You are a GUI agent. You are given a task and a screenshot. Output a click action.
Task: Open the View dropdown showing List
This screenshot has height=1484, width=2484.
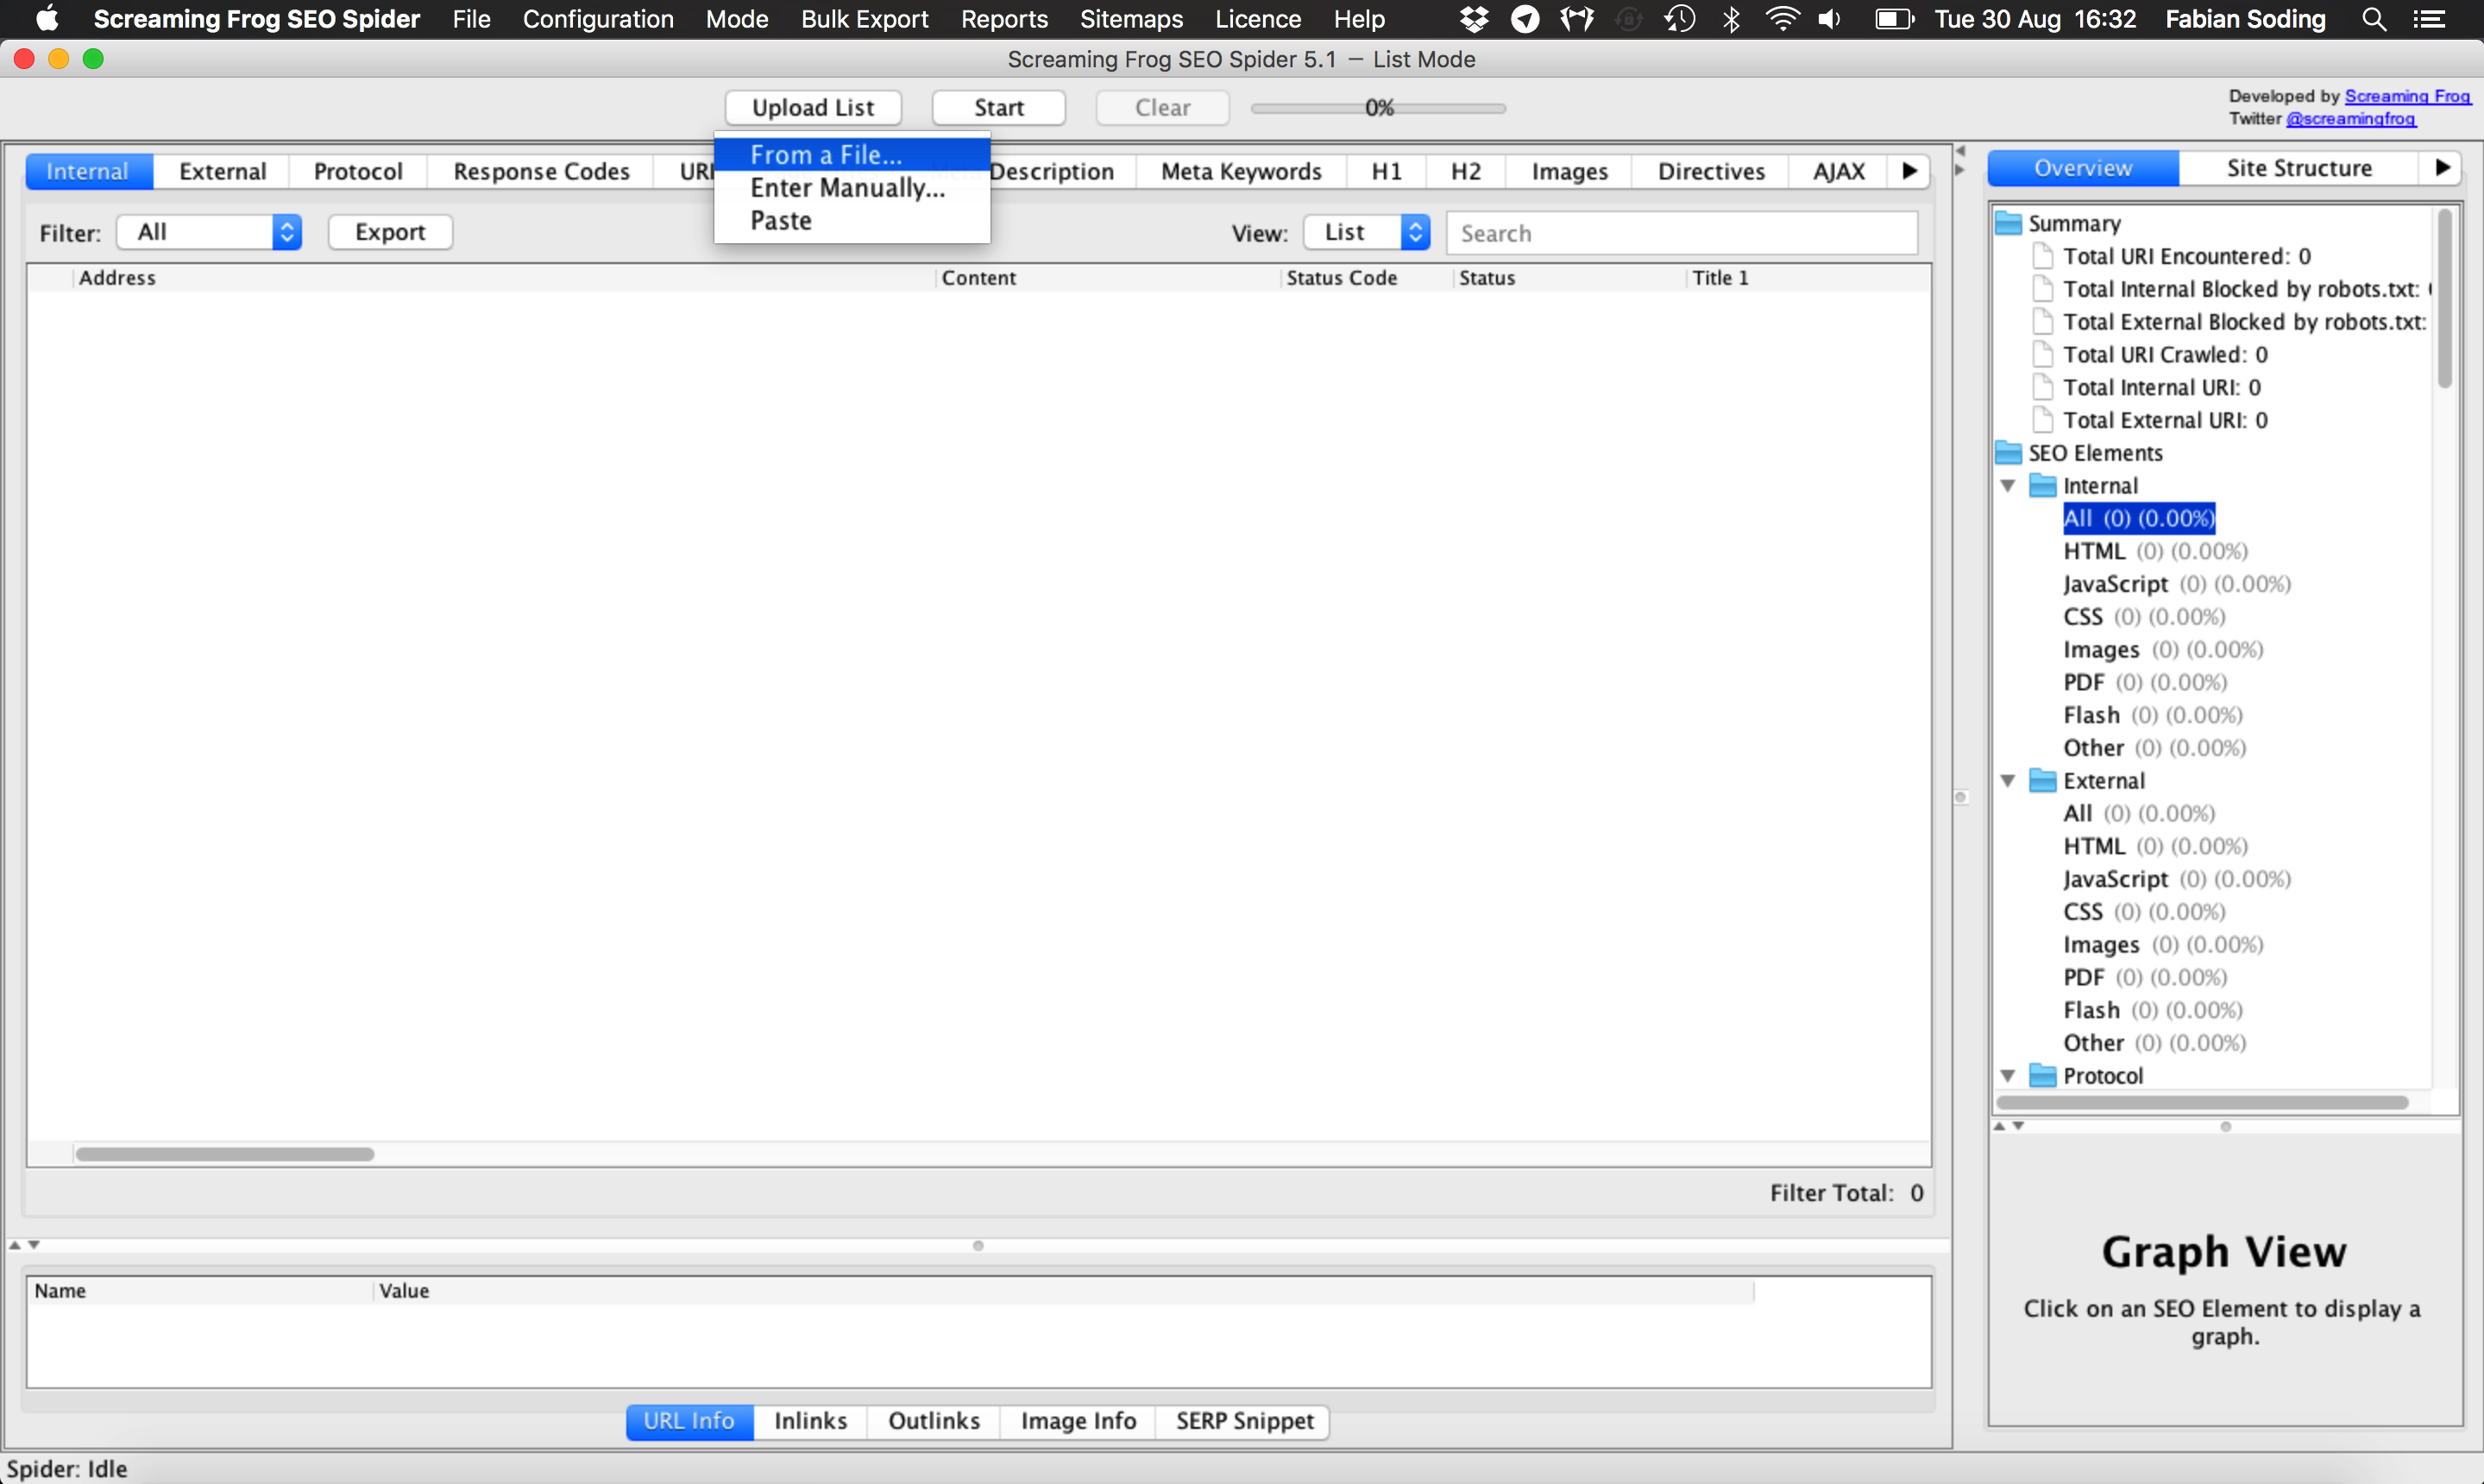click(x=1367, y=232)
